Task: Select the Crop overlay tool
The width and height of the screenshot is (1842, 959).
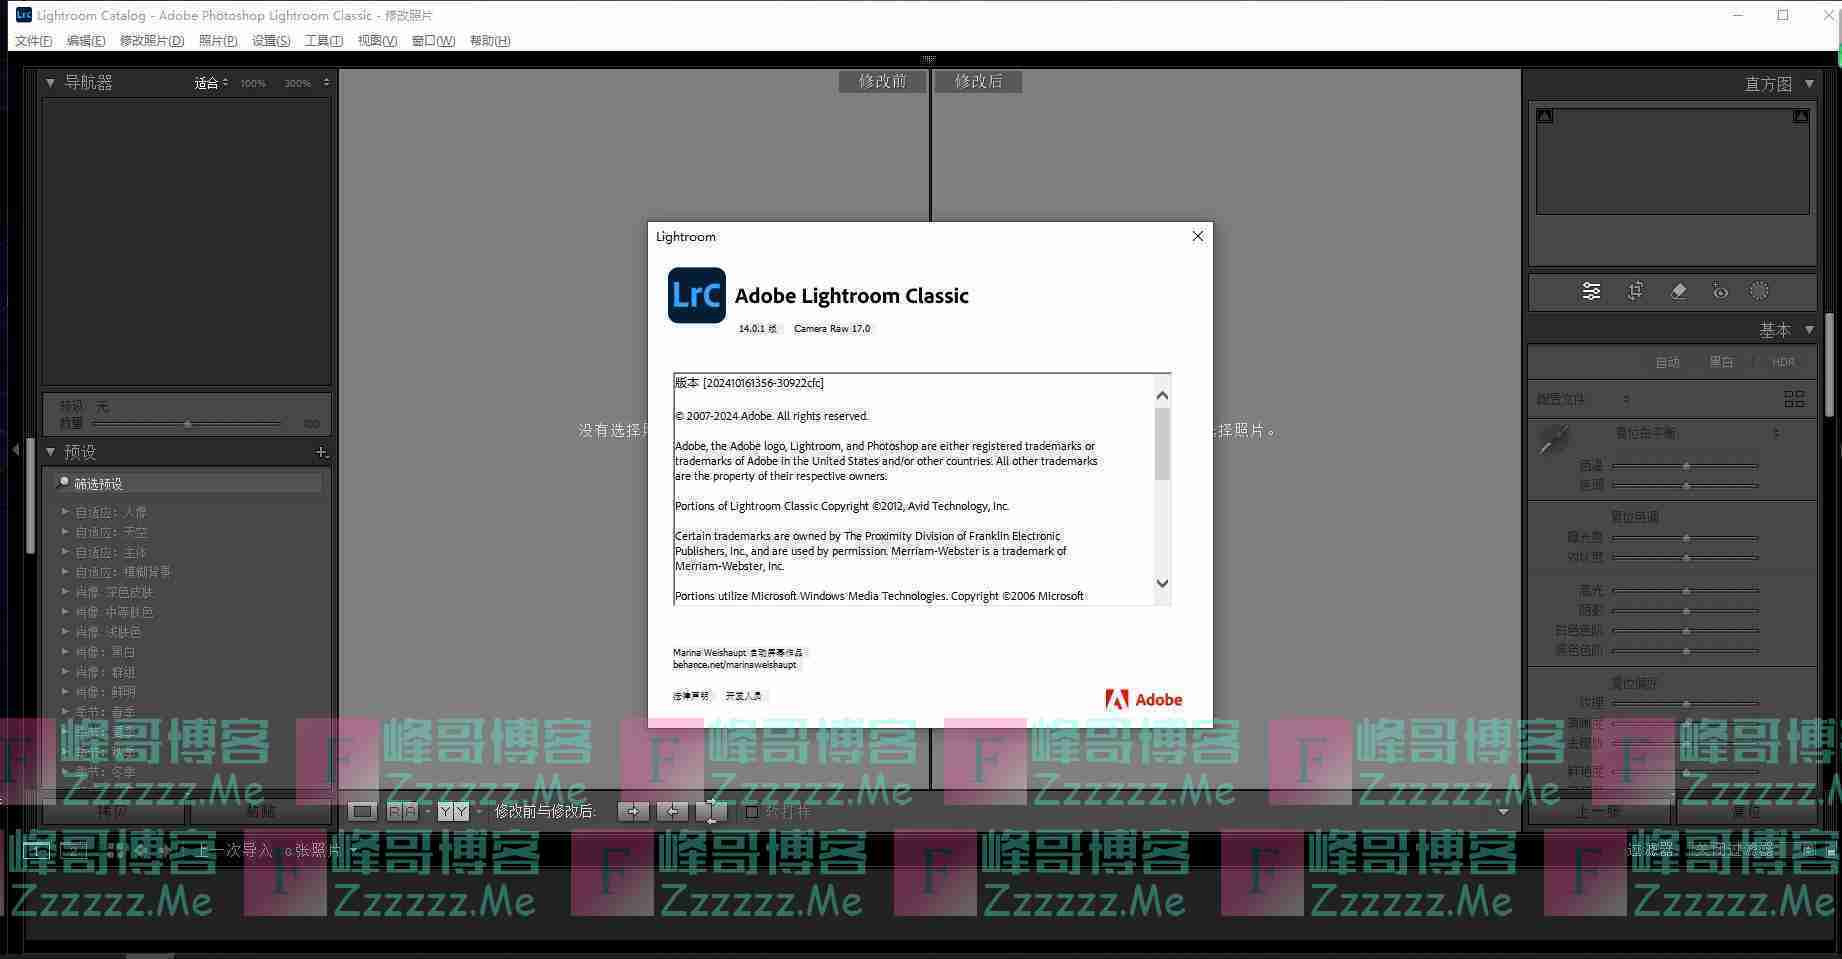Action: point(1635,291)
